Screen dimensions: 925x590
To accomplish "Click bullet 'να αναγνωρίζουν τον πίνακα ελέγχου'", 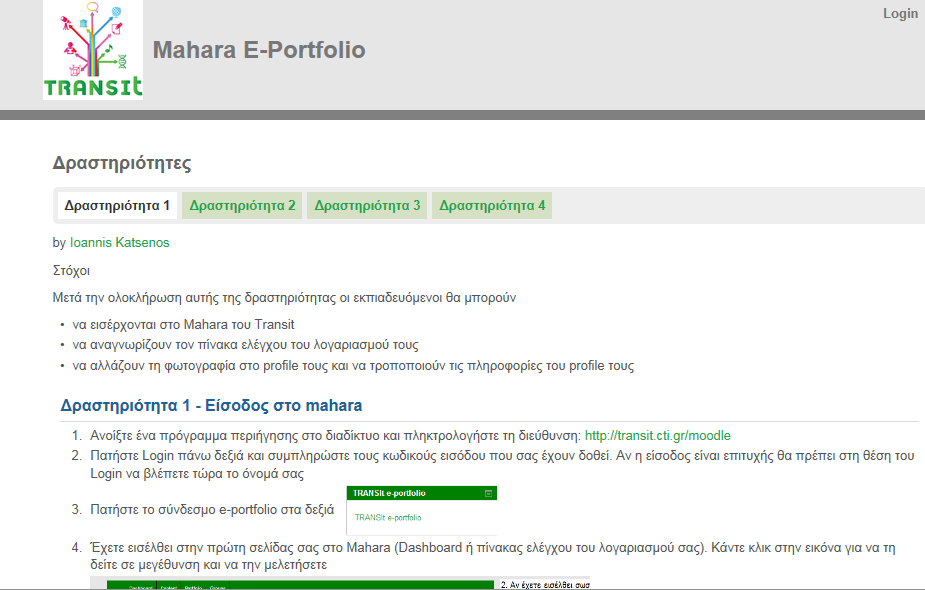I will 245,345.
